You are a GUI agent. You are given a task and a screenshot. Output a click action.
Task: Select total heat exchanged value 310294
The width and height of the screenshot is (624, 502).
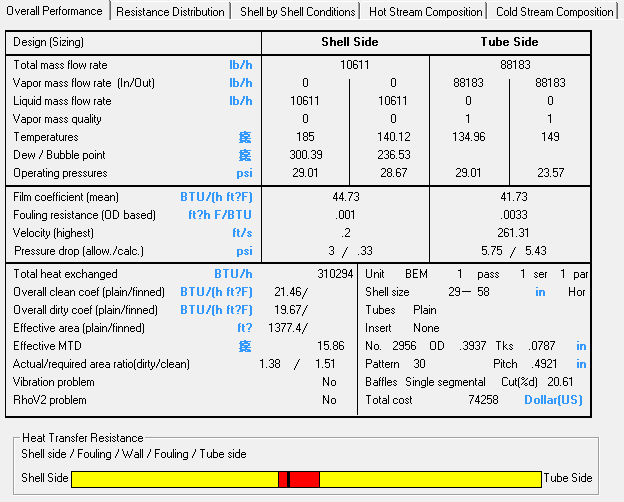pos(335,274)
